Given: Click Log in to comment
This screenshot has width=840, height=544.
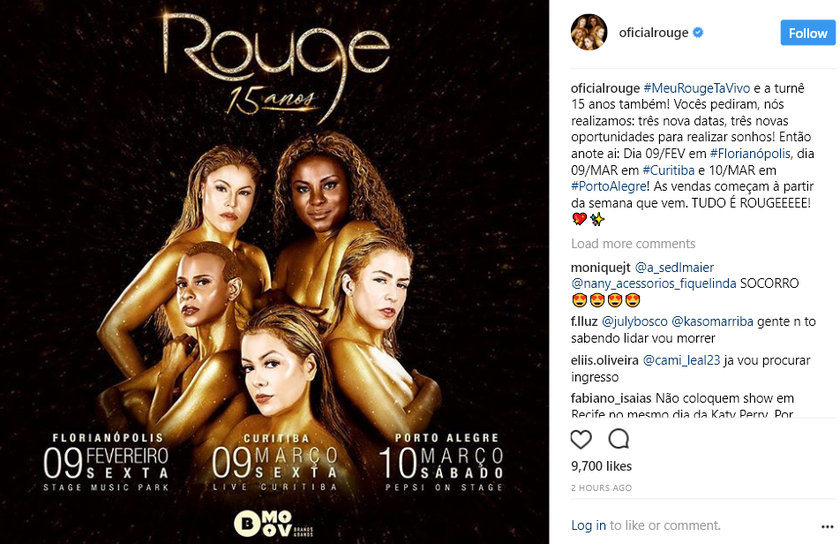Looking at the screenshot, I should tap(588, 525).
